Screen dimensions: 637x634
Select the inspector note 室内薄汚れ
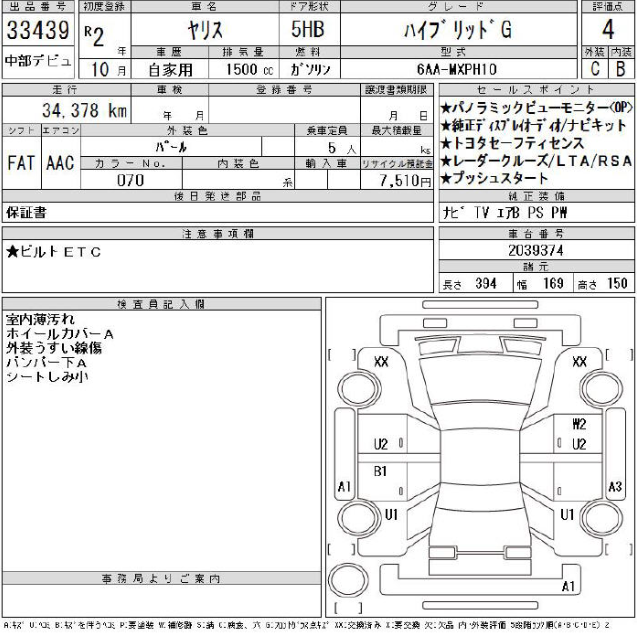tap(38, 318)
